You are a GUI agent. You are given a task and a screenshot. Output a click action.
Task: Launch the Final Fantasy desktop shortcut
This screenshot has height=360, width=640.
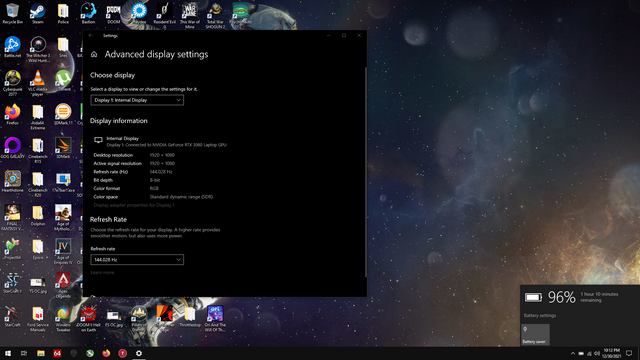click(12, 218)
